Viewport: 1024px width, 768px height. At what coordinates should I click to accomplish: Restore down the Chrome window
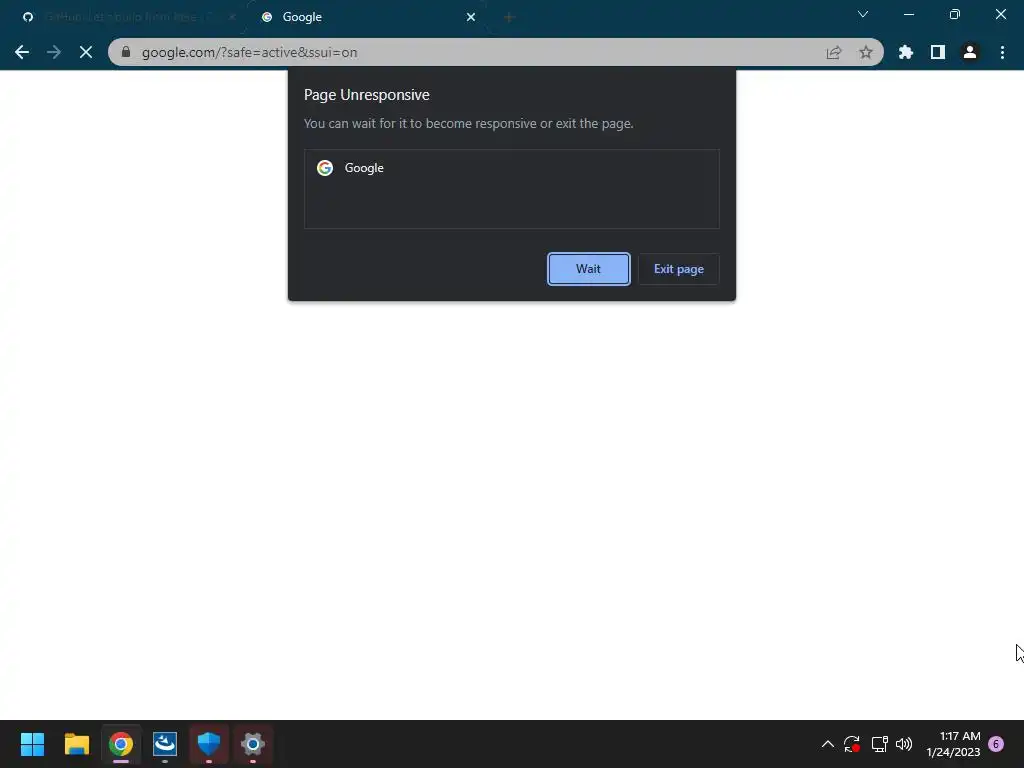955,14
